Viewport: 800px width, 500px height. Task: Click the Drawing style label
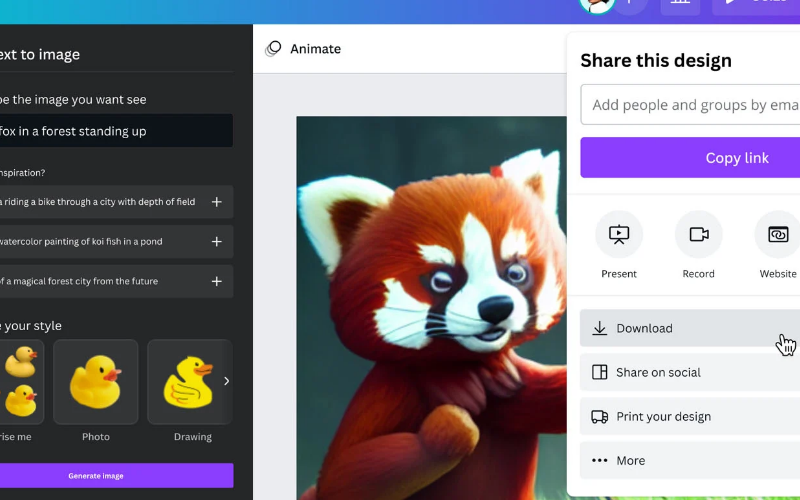point(192,437)
